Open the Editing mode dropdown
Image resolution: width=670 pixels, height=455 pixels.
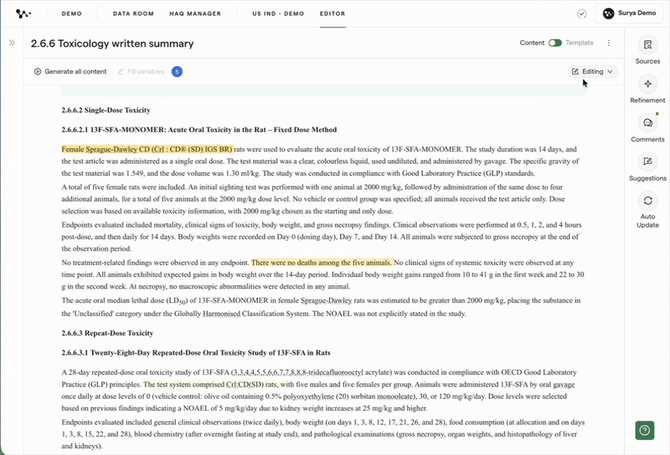click(593, 71)
